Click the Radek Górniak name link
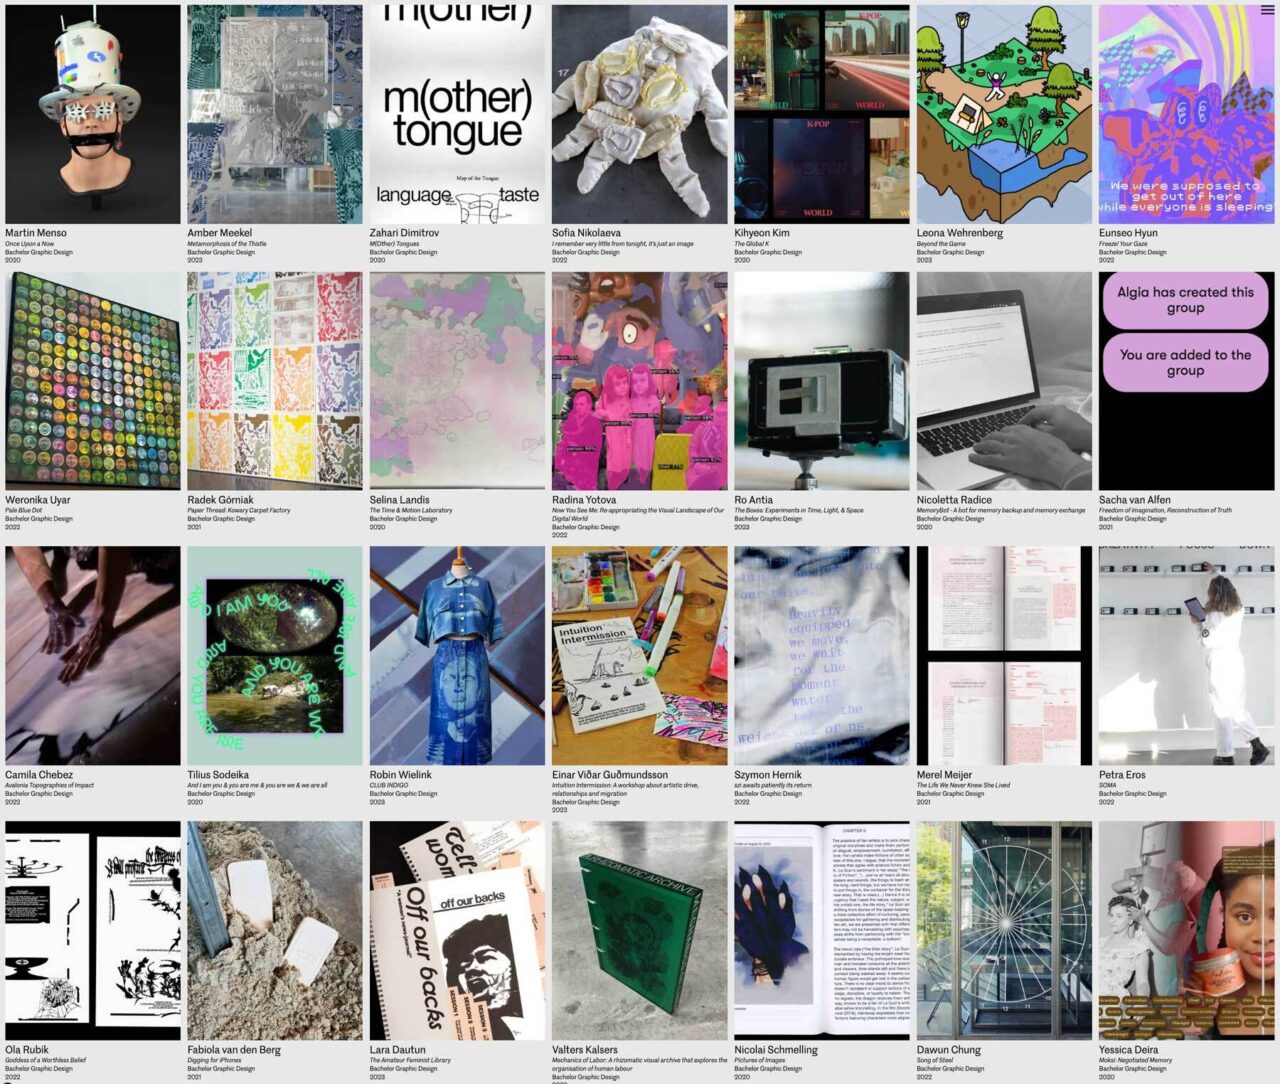 pos(220,500)
